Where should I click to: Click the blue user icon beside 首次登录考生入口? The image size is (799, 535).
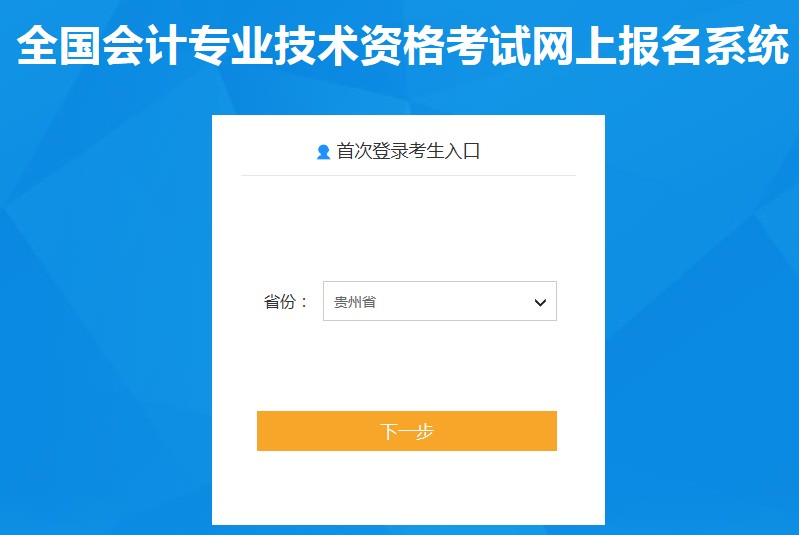click(x=323, y=152)
